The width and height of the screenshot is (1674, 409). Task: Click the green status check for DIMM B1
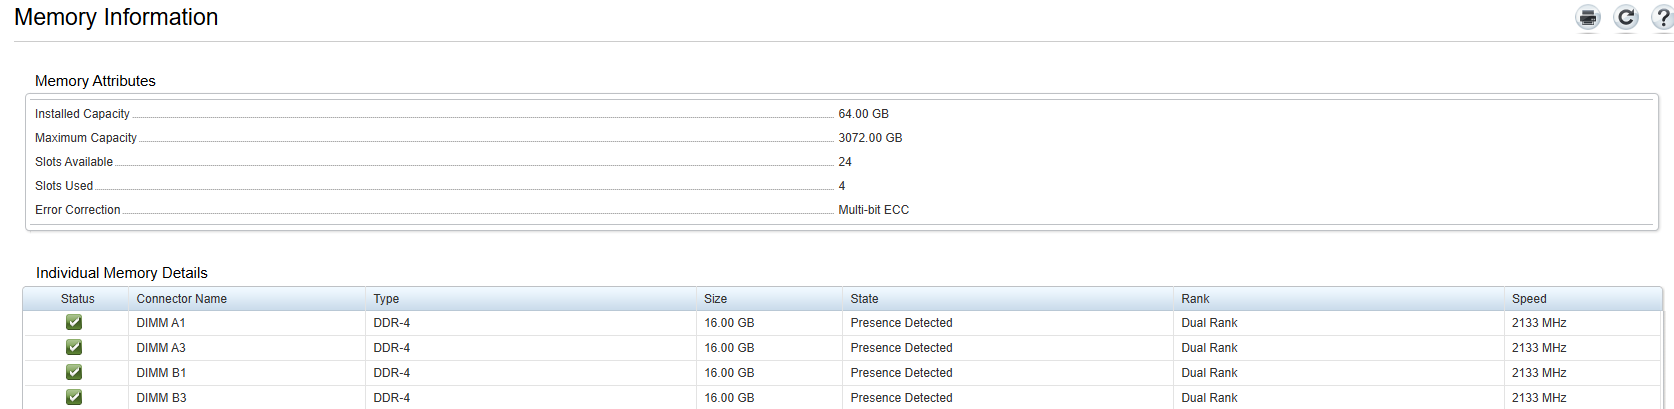74,372
